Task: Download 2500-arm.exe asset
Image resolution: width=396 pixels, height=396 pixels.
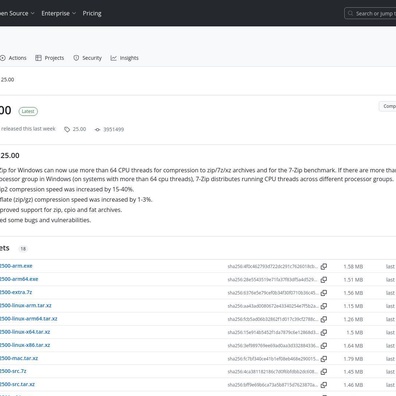Action: point(16,266)
